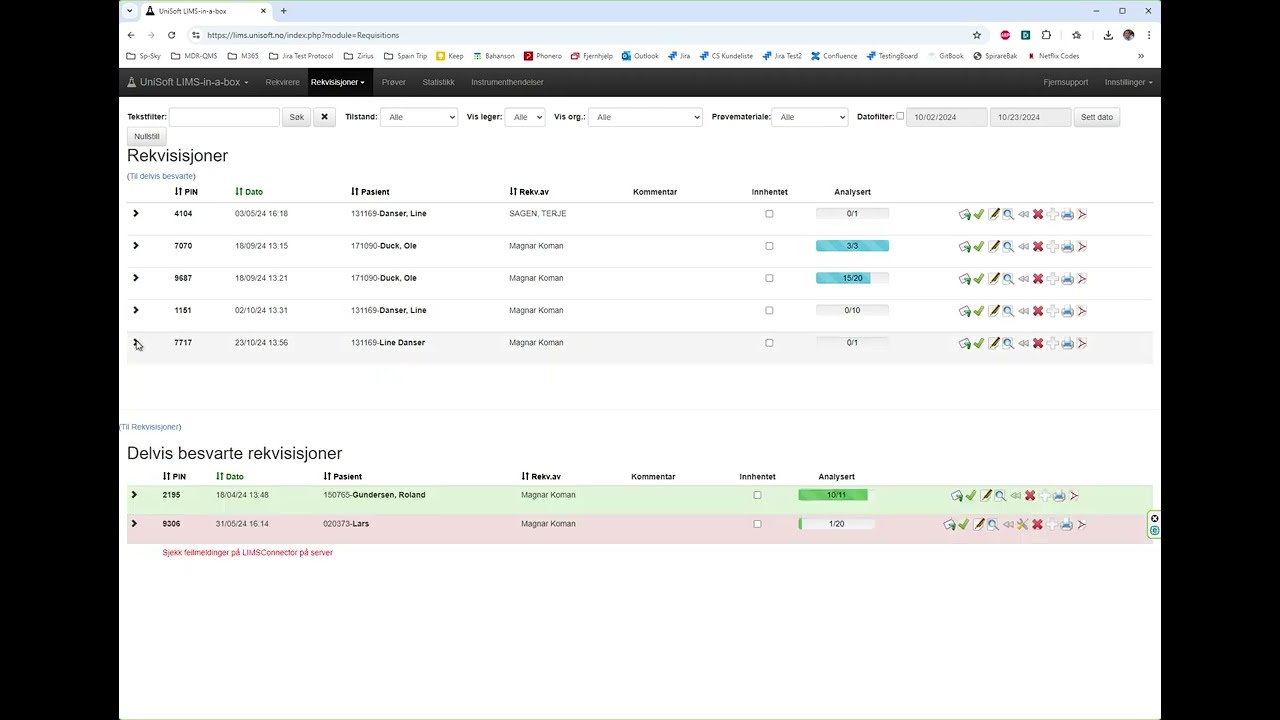The width and height of the screenshot is (1280, 720).
Task: Open the Rekvisisjoner menu
Action: [337, 82]
